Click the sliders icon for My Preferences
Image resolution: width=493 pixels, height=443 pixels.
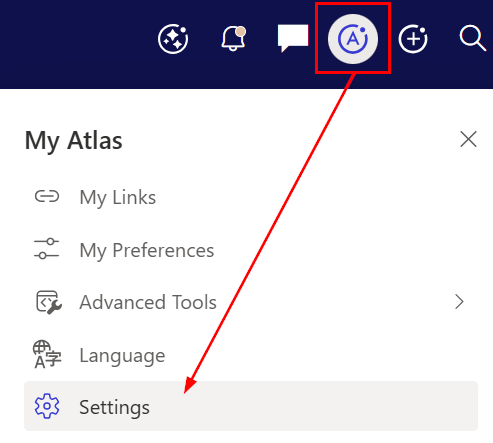(x=47, y=249)
